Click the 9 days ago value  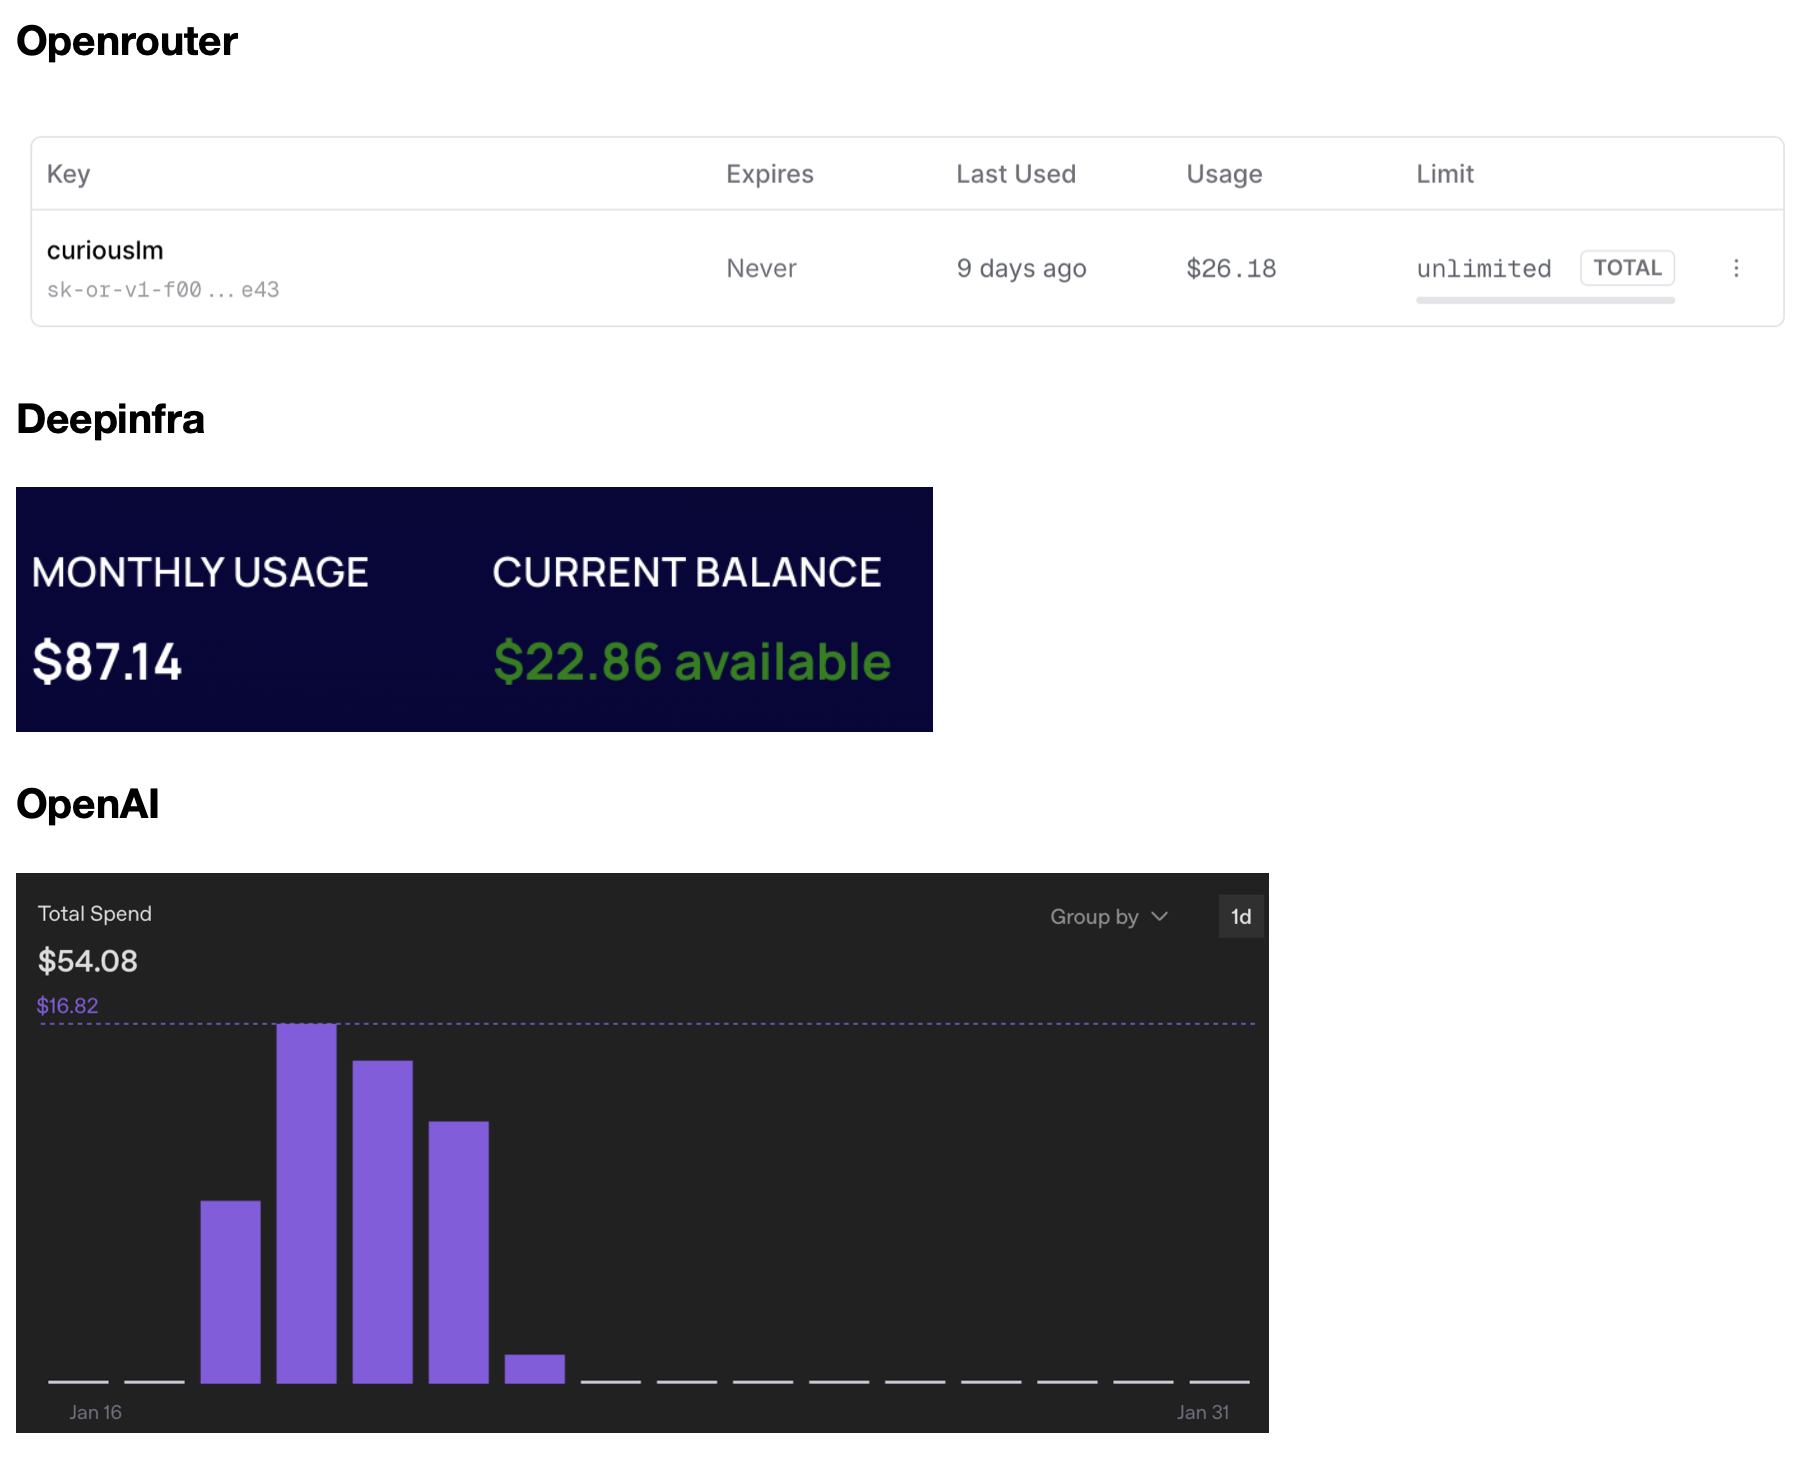1021,269
